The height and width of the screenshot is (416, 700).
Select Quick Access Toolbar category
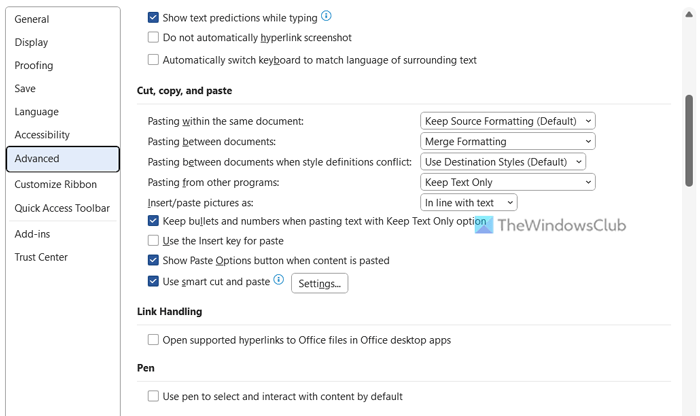coord(62,208)
